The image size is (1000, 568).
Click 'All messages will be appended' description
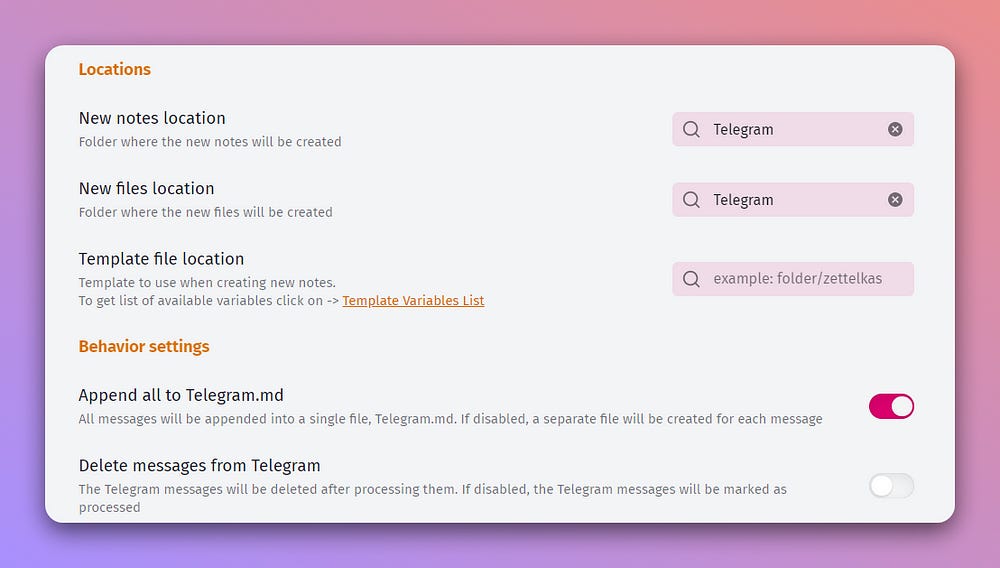(450, 419)
